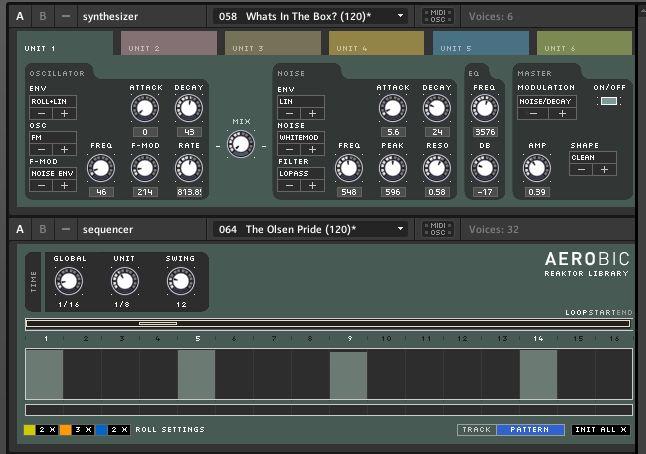Toggle sequencer step 14

(x=538, y=374)
